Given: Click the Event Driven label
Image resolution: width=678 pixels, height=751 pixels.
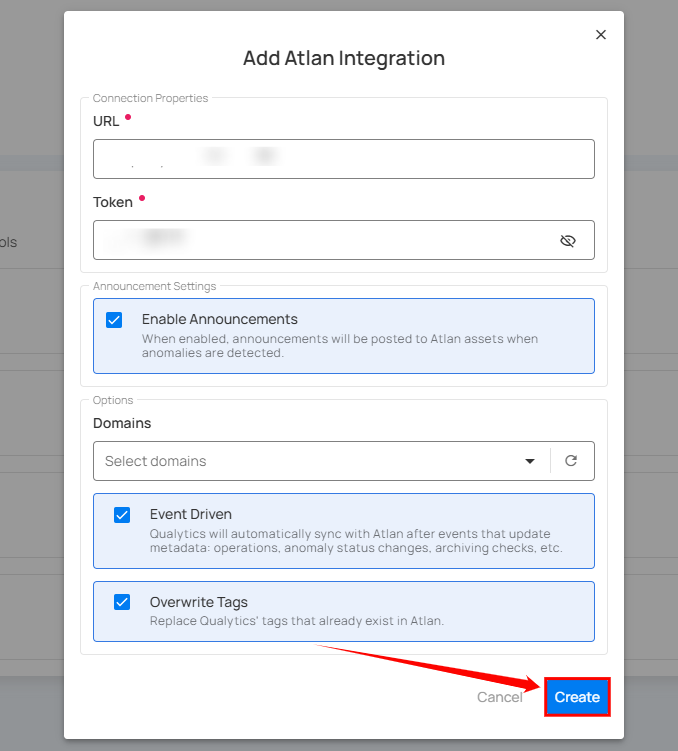Looking at the screenshot, I should click(191, 514).
